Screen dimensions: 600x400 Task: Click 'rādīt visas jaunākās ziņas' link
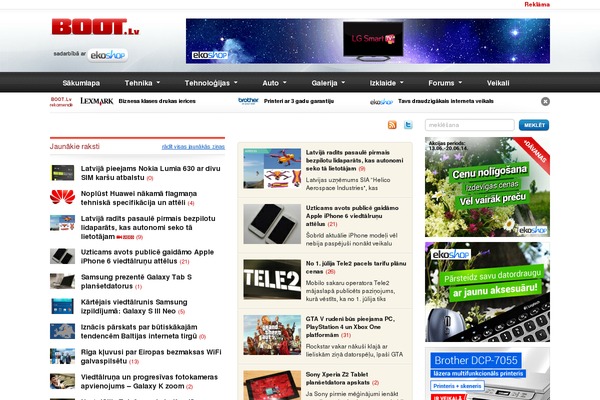pyautogui.click(x=193, y=147)
